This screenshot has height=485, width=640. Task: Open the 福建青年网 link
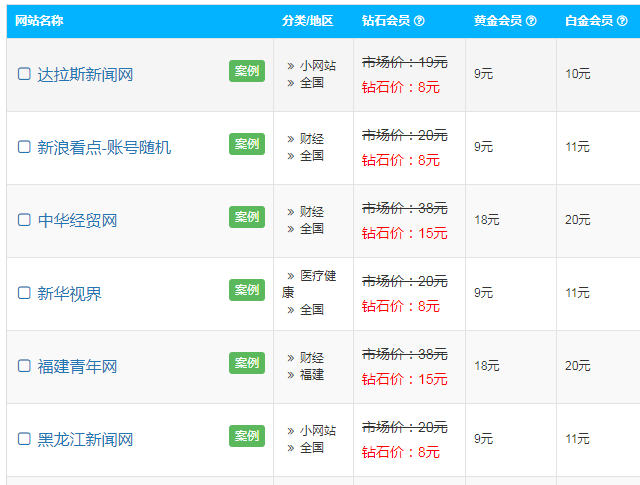(x=77, y=367)
